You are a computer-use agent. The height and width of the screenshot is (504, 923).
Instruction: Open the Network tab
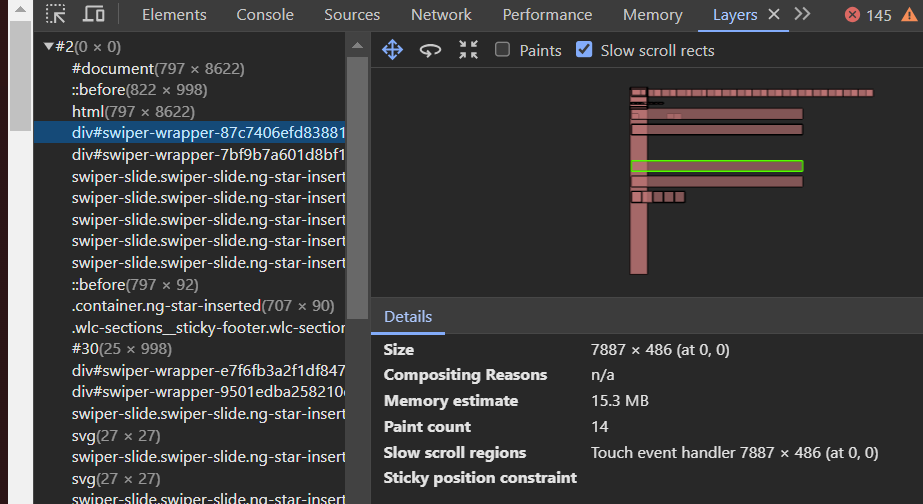(x=441, y=15)
